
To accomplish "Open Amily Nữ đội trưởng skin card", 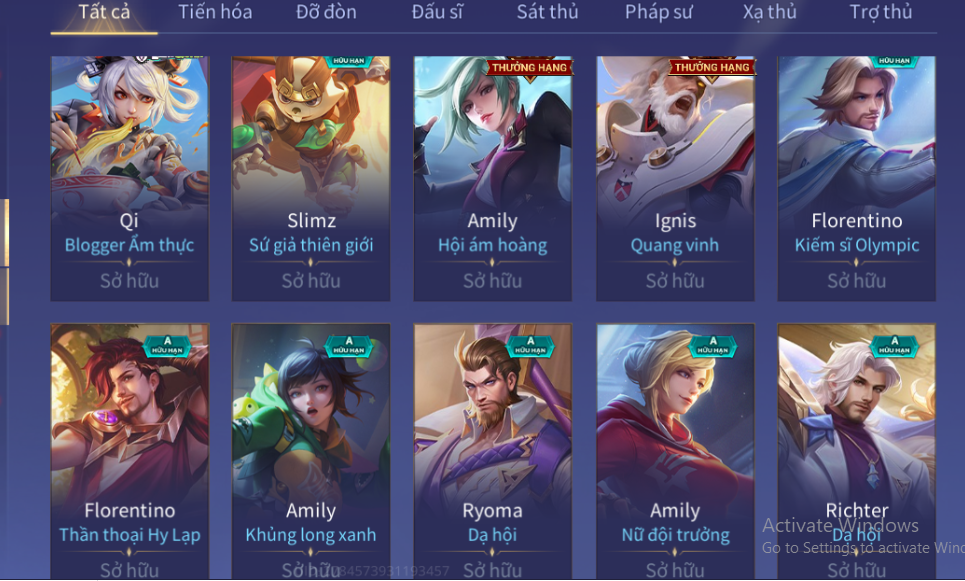I will tap(675, 451).
